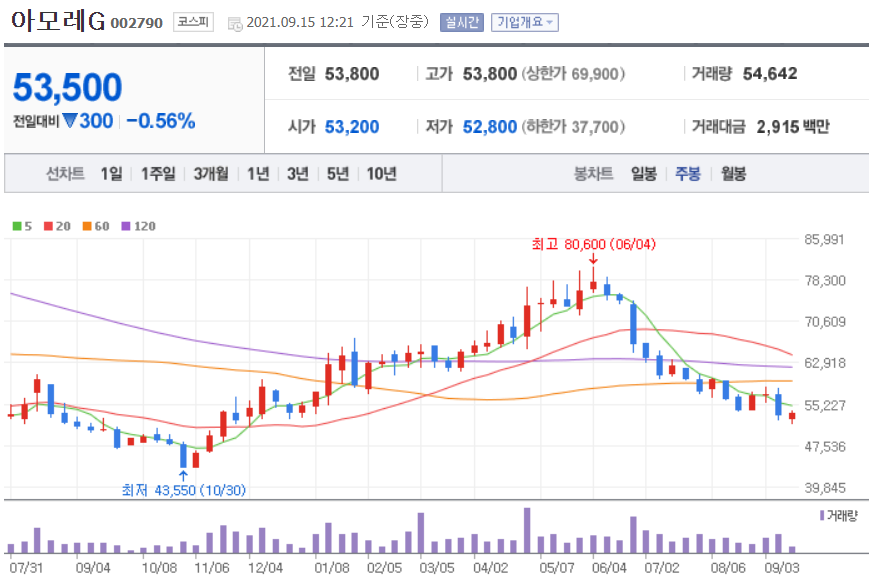Switch to 월봉 monthly candle chart
Image resolution: width=869 pixels, height=579 pixels.
click(733, 174)
